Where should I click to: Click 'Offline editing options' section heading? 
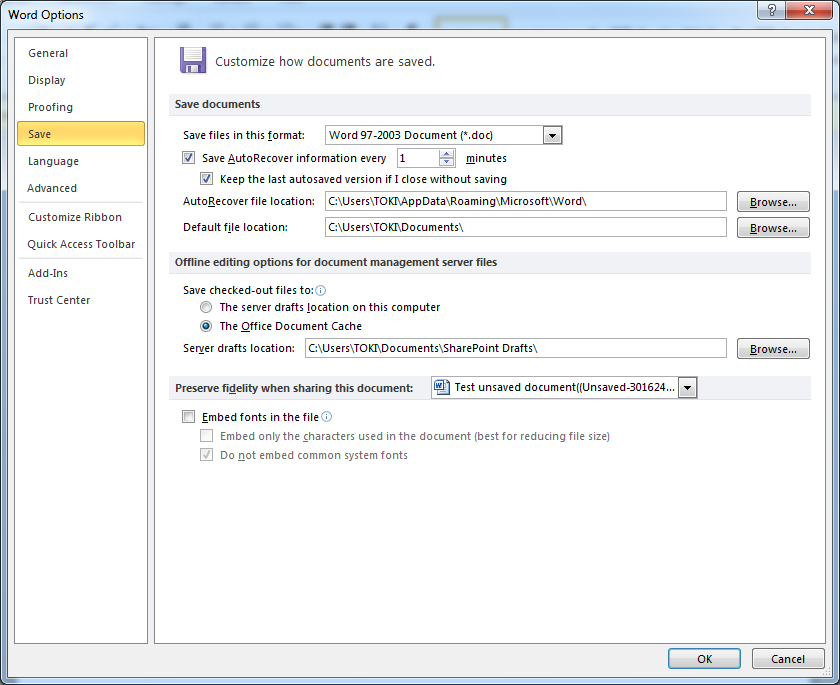click(x=336, y=262)
